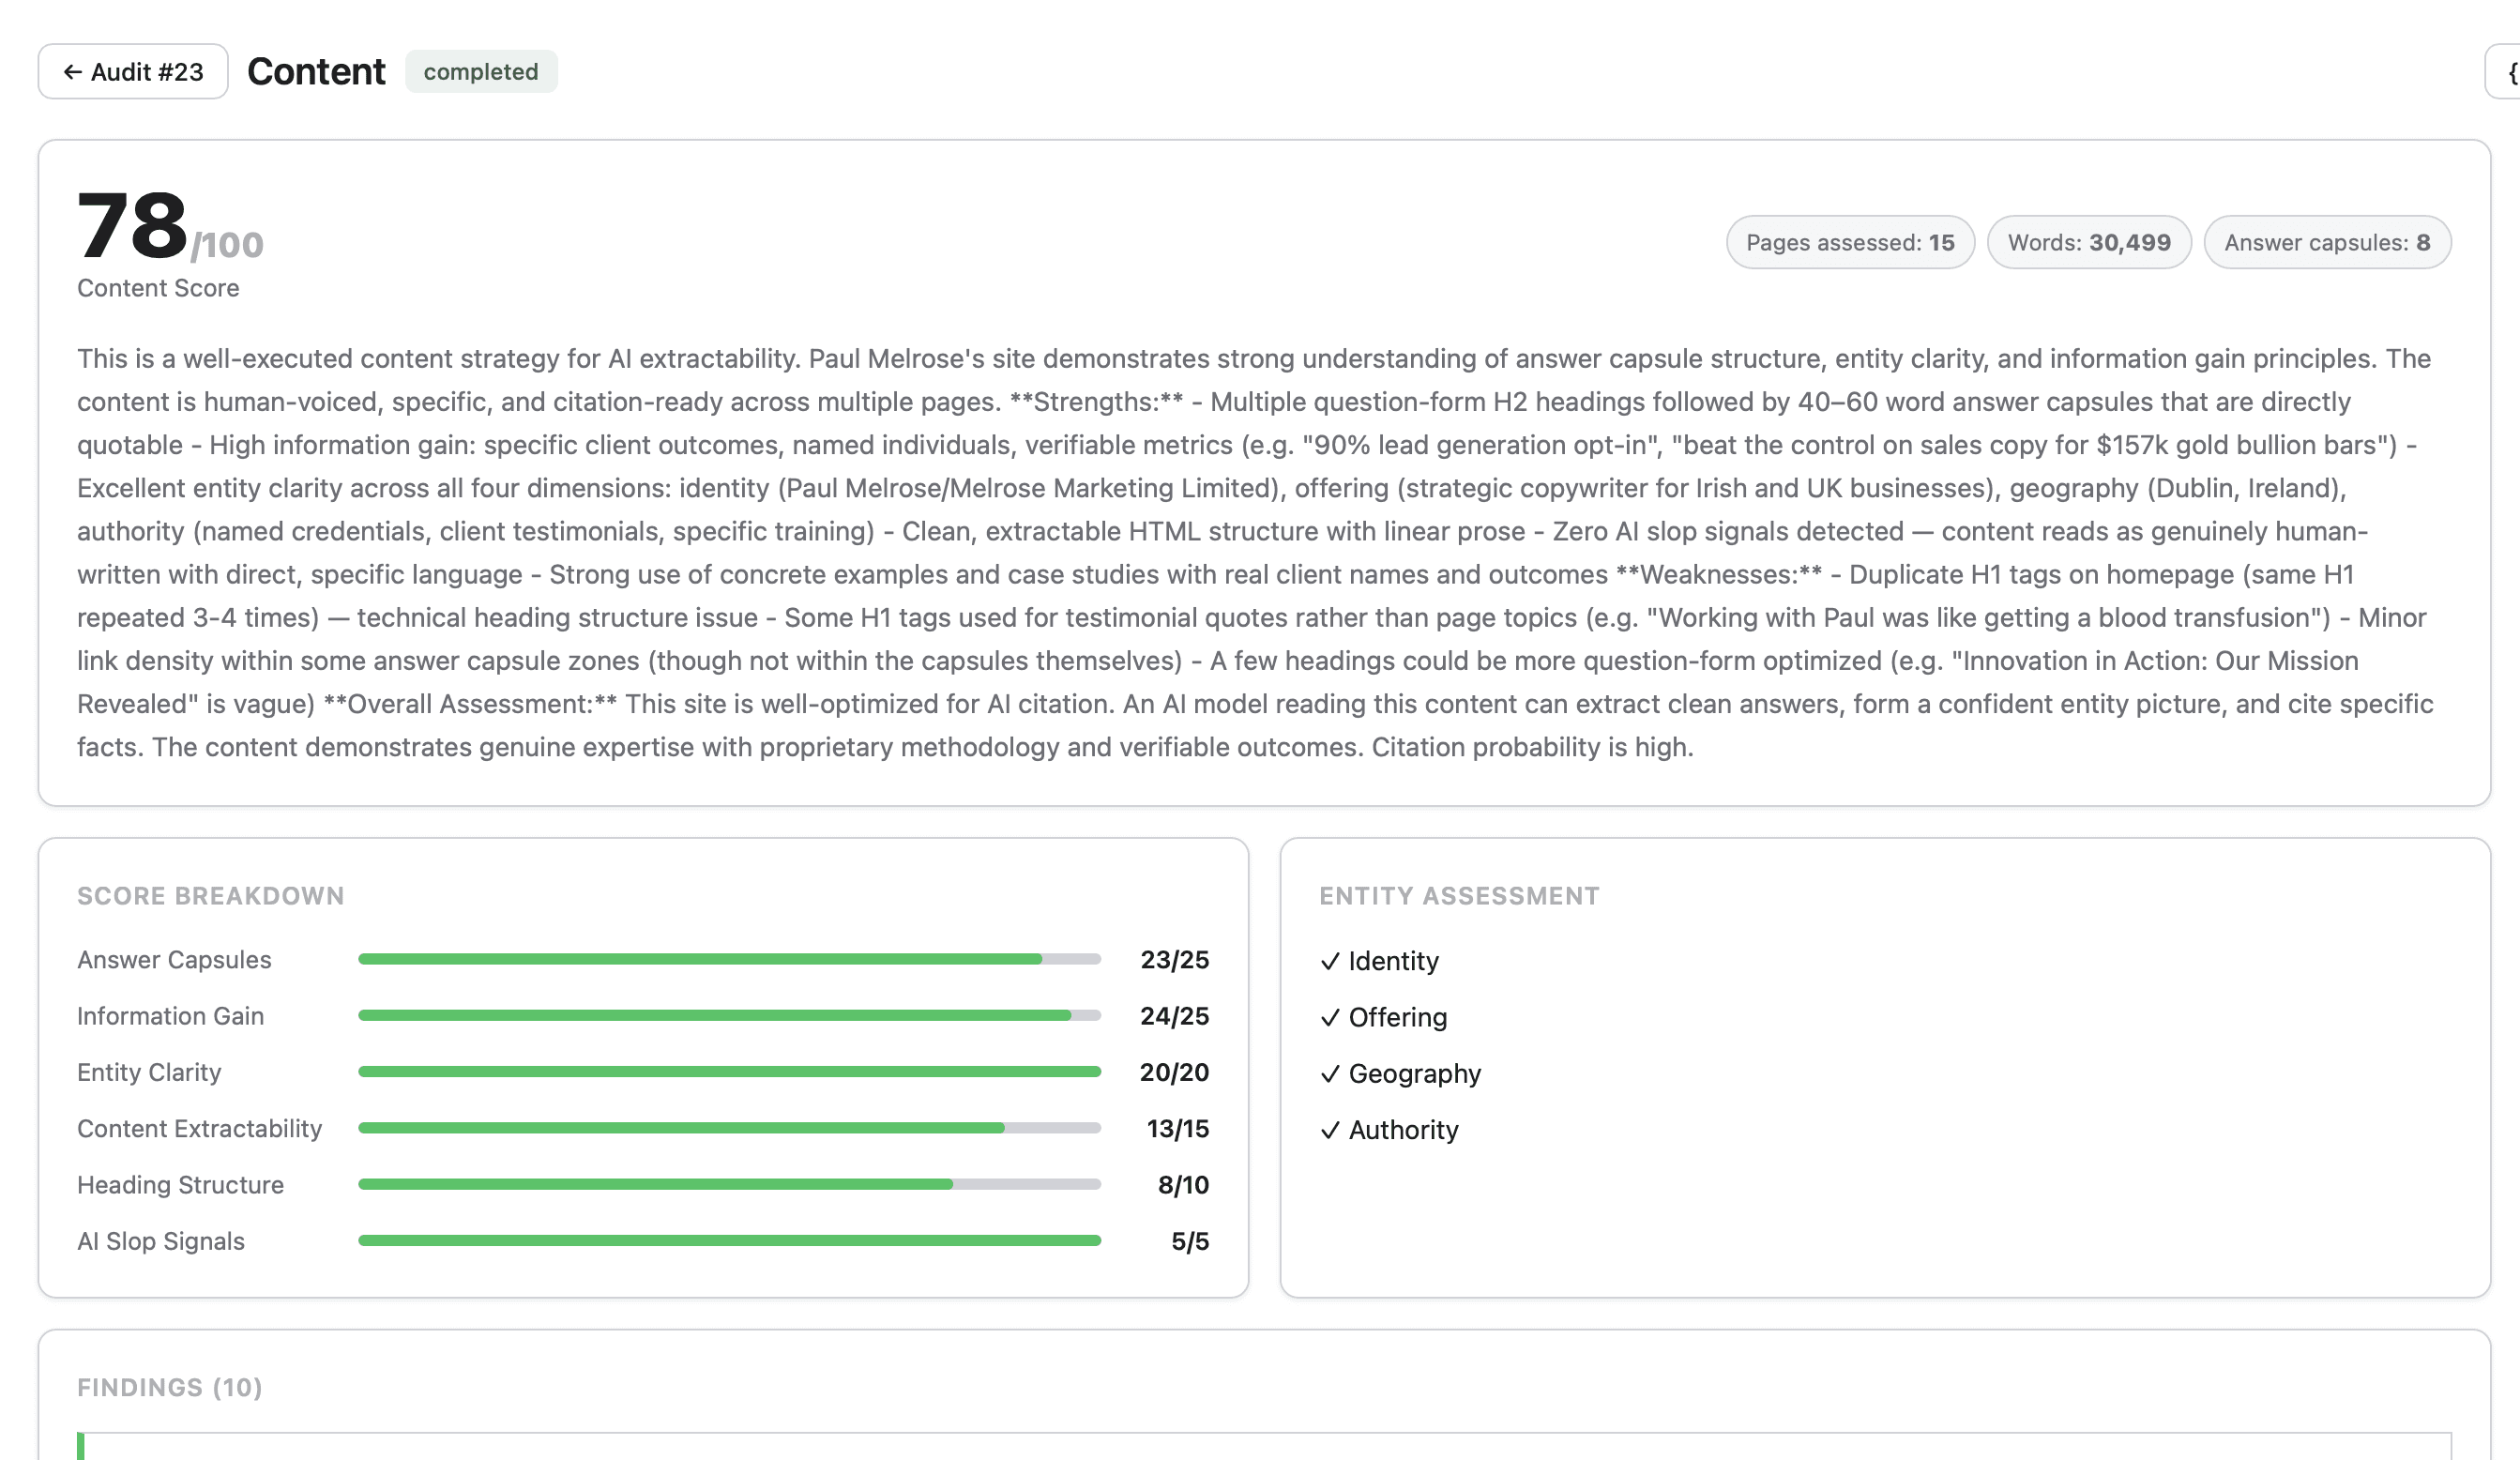This screenshot has width=2520, height=1460.
Task: Click the Words: 30,499 pill
Action: (x=2088, y=243)
